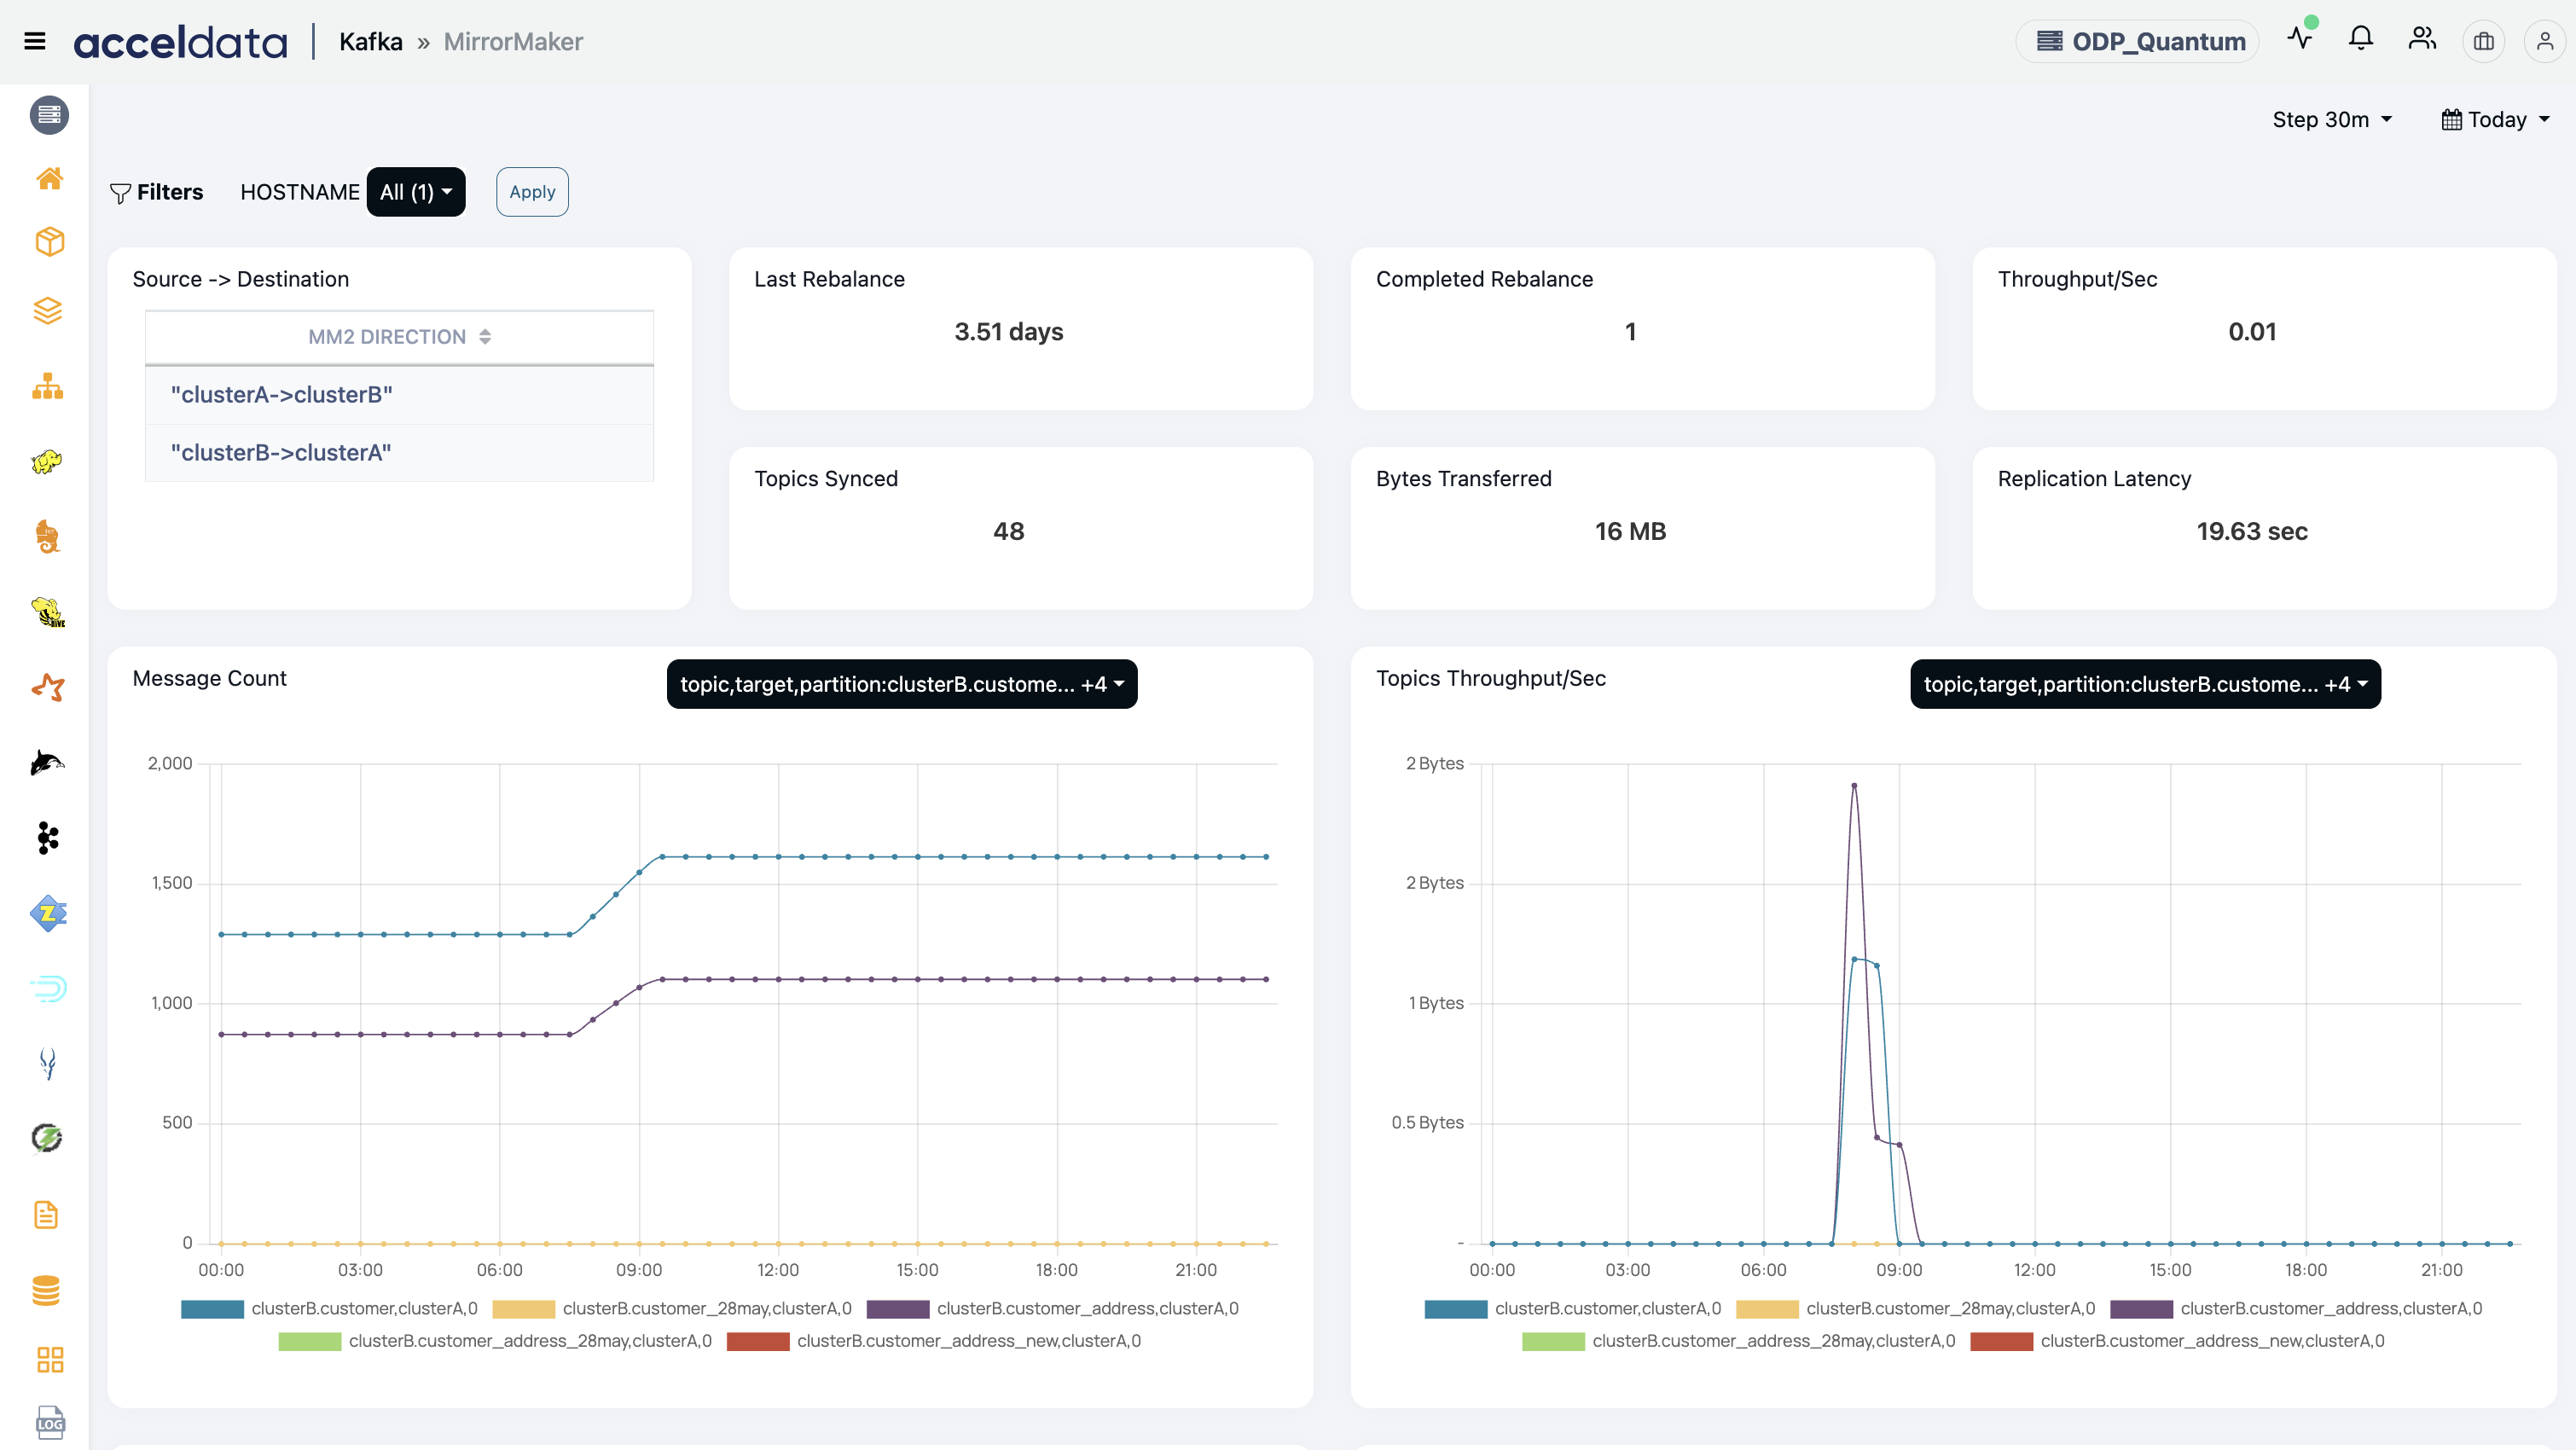Go to the Kafka breadcrumb
2576x1450 pixels.
371,42
